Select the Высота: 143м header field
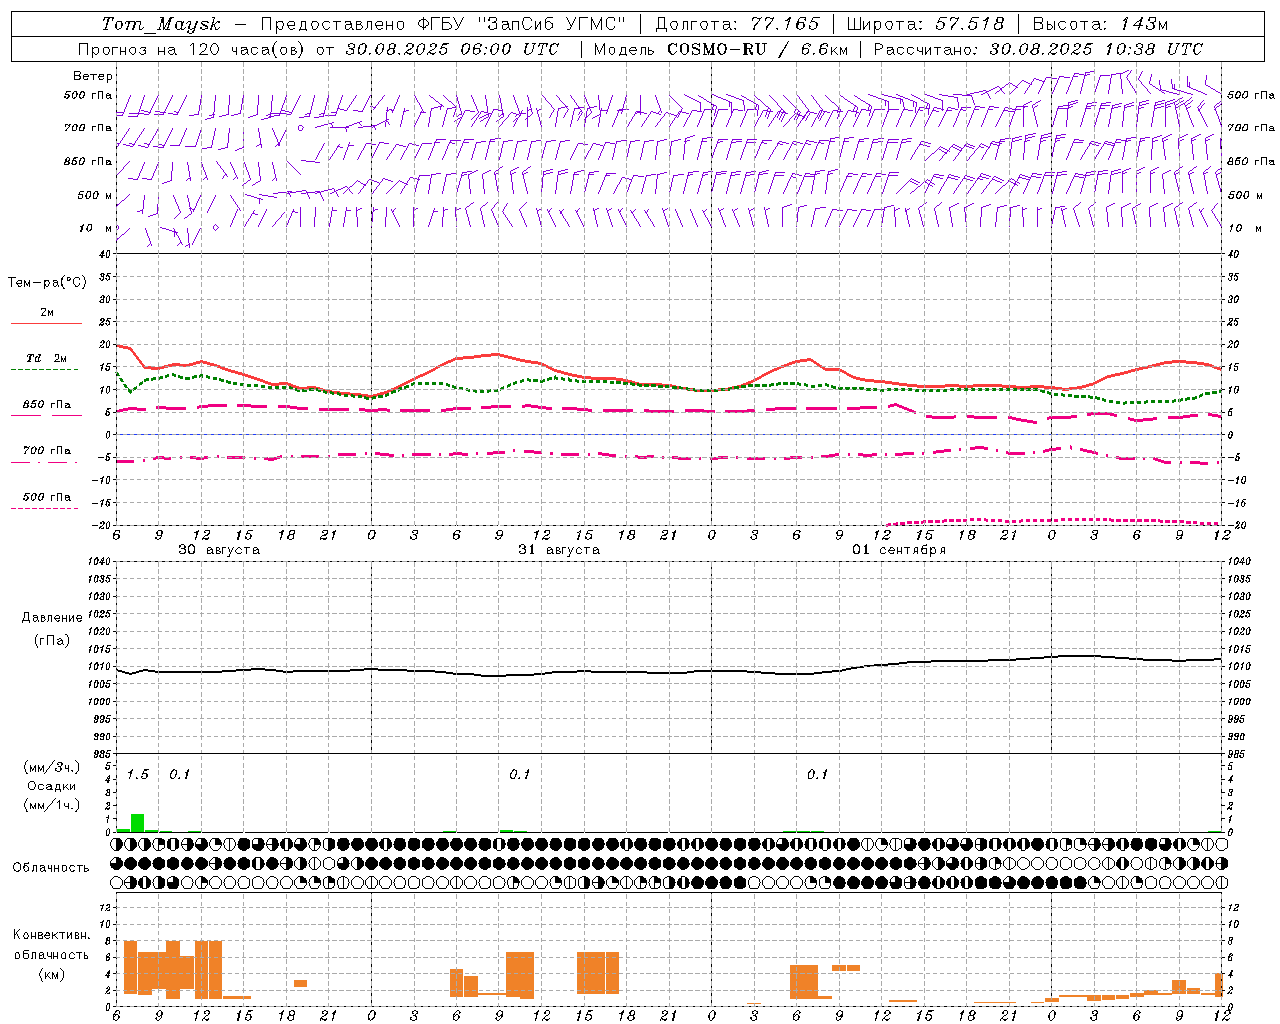Image resolution: width=1280 pixels, height=1024 pixels. click(x=1101, y=24)
